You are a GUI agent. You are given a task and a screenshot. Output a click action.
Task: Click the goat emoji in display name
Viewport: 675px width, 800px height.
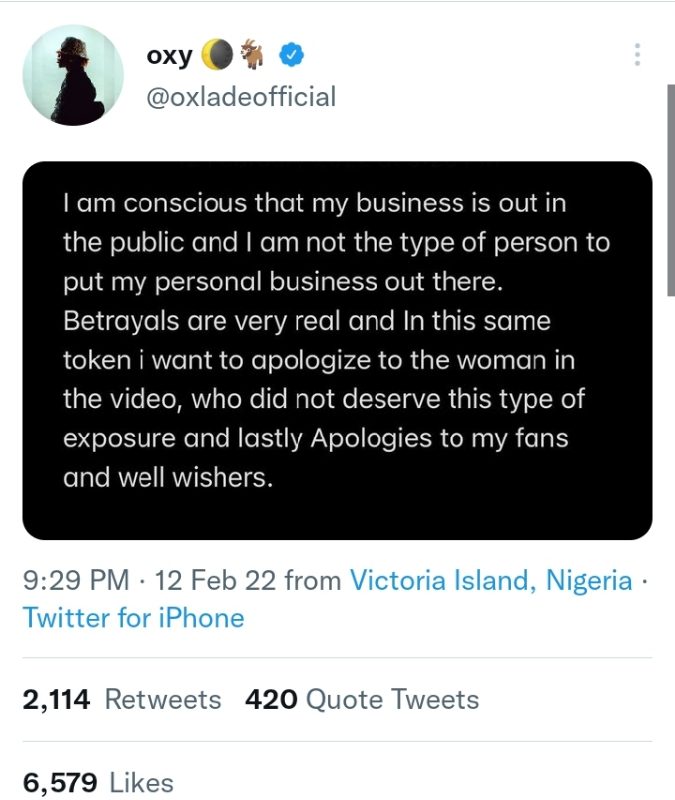pyautogui.click(x=253, y=55)
